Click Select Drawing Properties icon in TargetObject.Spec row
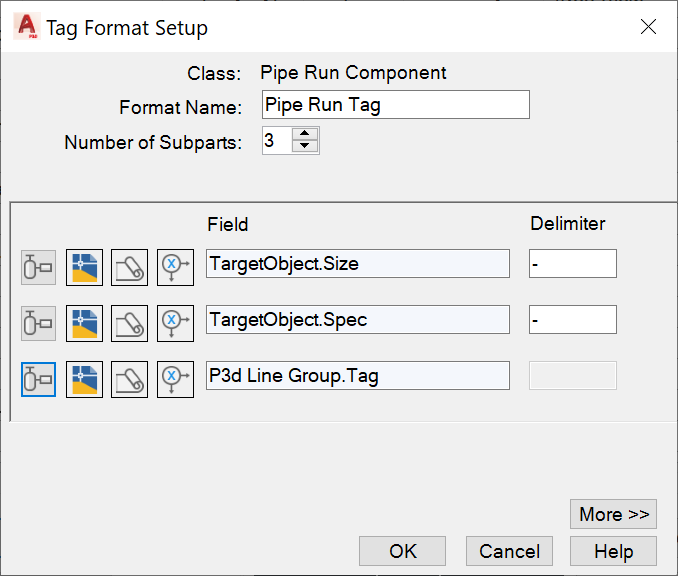Screen dimensions: 678x576 coord(84,323)
